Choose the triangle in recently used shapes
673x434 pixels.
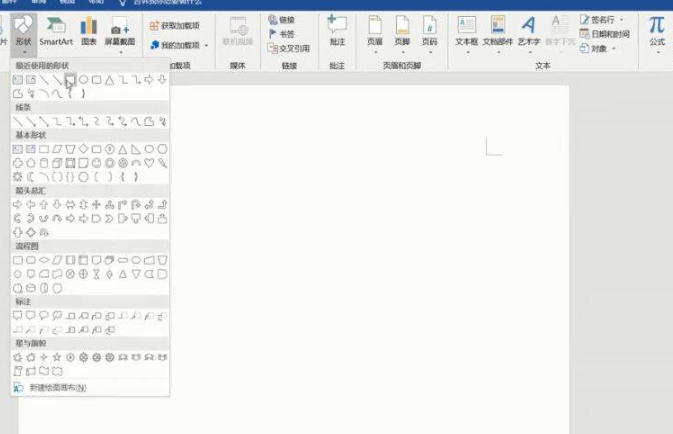pos(110,79)
